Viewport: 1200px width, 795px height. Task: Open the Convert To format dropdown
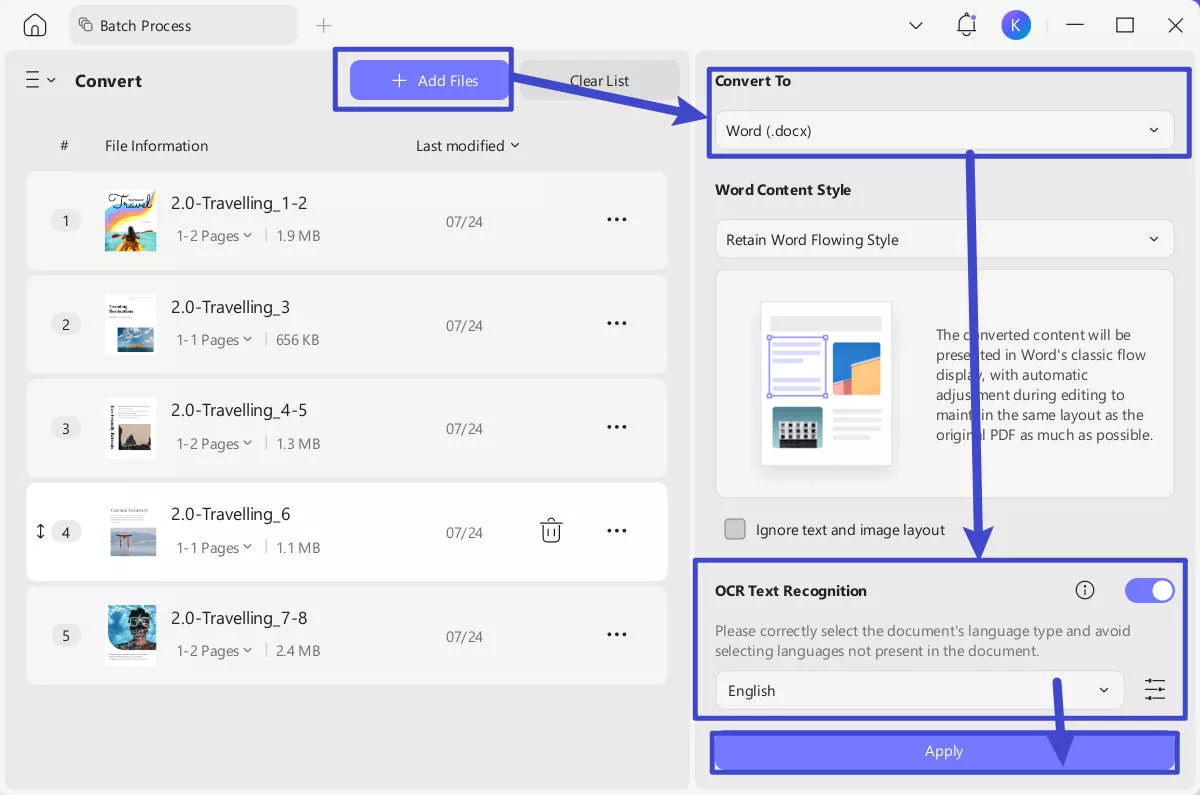(x=944, y=130)
